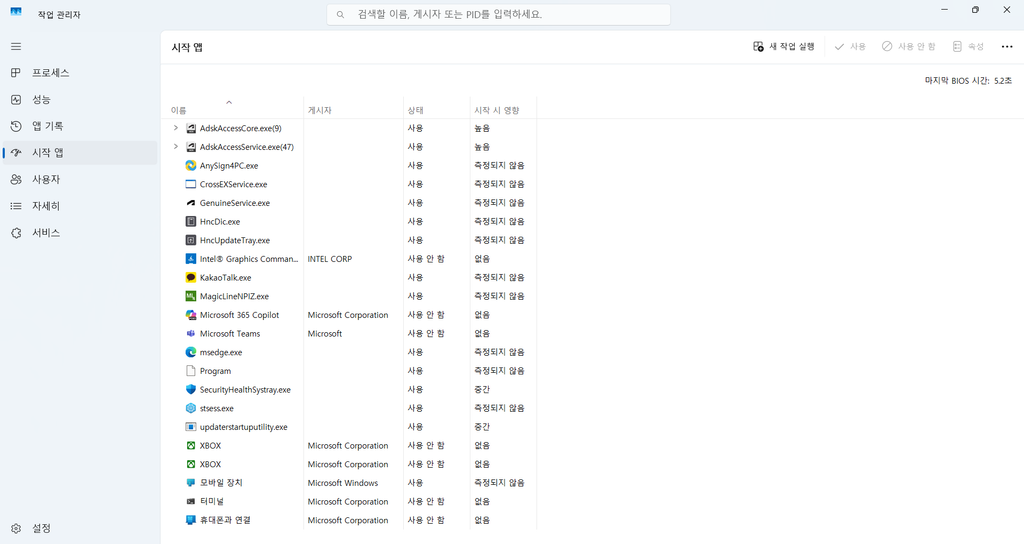Click the Microsoft Teams icon
Image resolution: width=1024 pixels, height=544 pixels.
pos(191,334)
